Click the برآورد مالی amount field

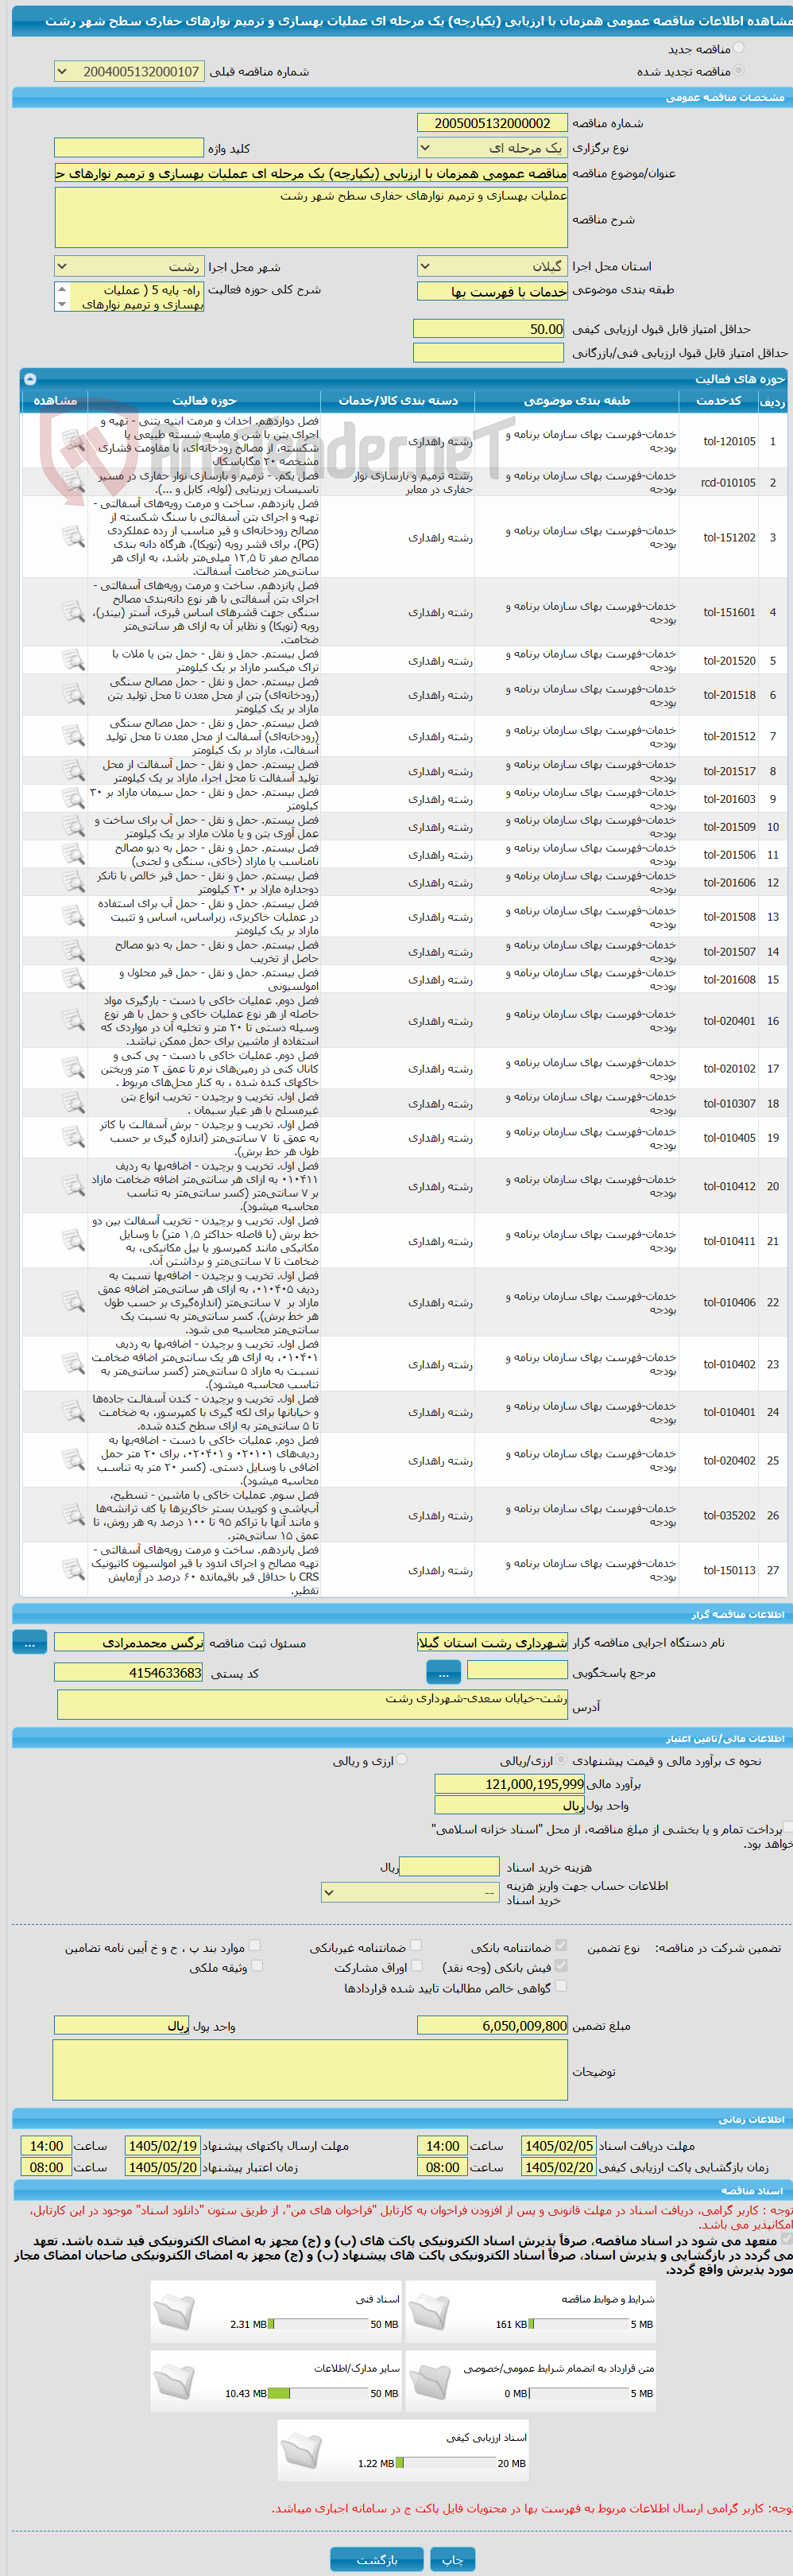[510, 1784]
